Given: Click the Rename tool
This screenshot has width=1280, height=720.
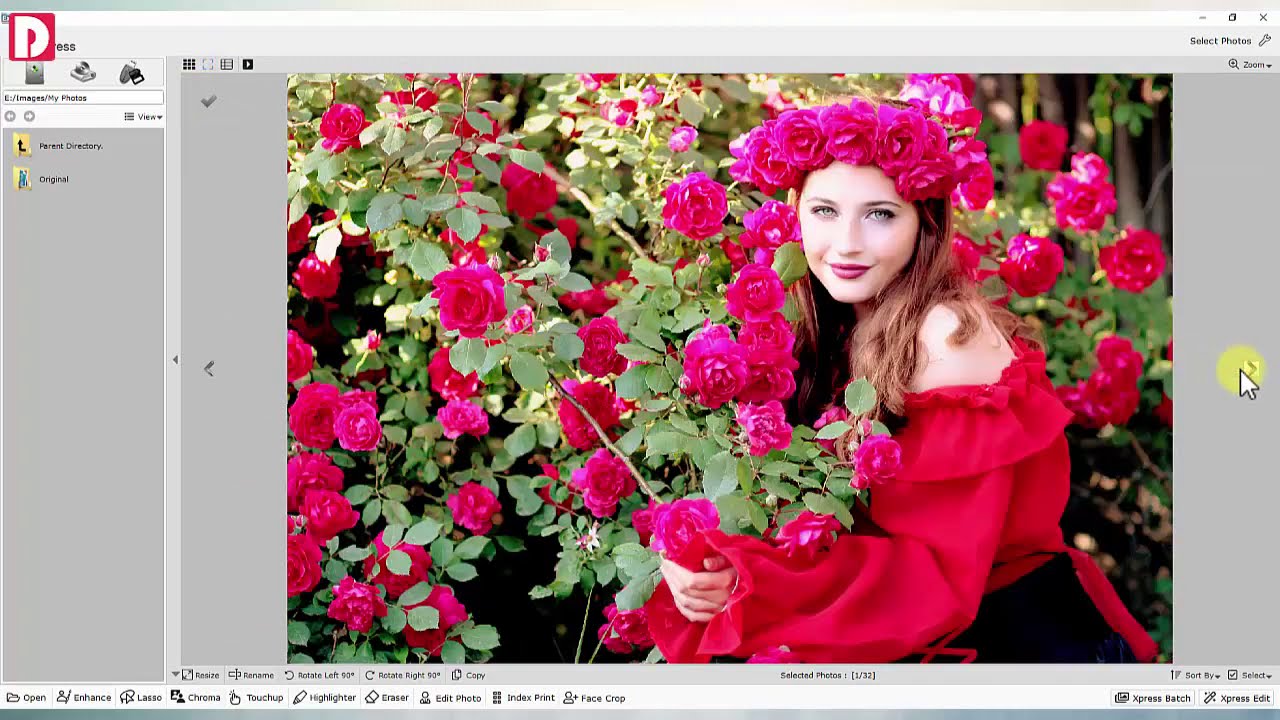Looking at the screenshot, I should (x=251, y=675).
